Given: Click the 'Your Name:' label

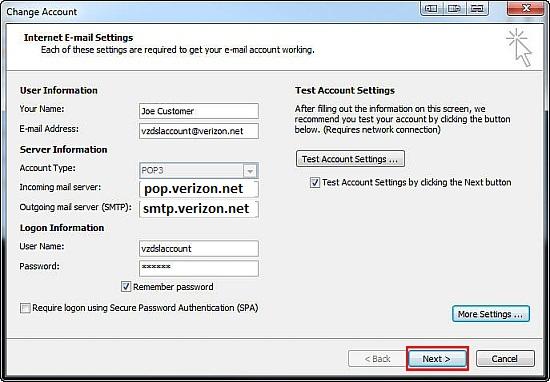Looking at the screenshot, I should tap(42, 109).
